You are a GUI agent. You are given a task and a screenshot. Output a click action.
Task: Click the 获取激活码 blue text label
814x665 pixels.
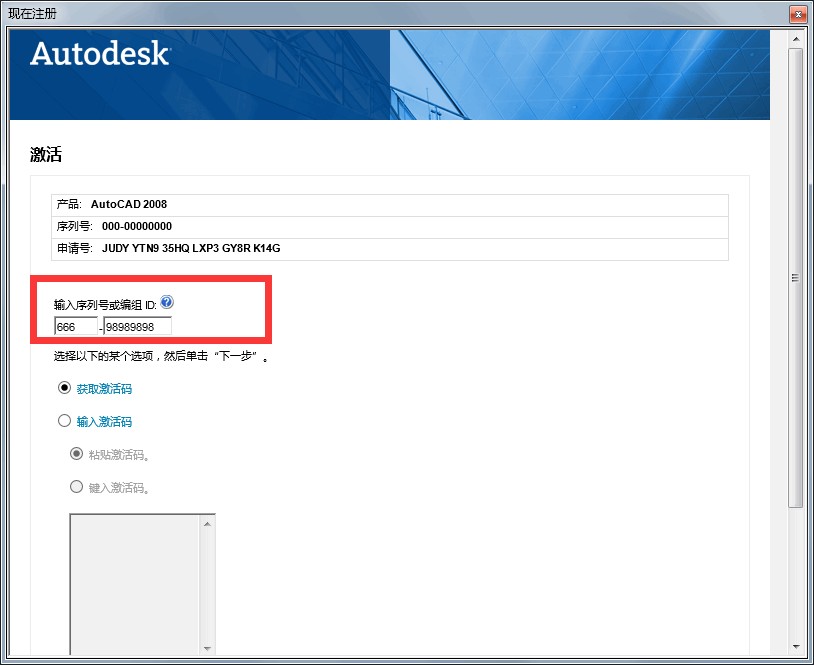[104, 389]
